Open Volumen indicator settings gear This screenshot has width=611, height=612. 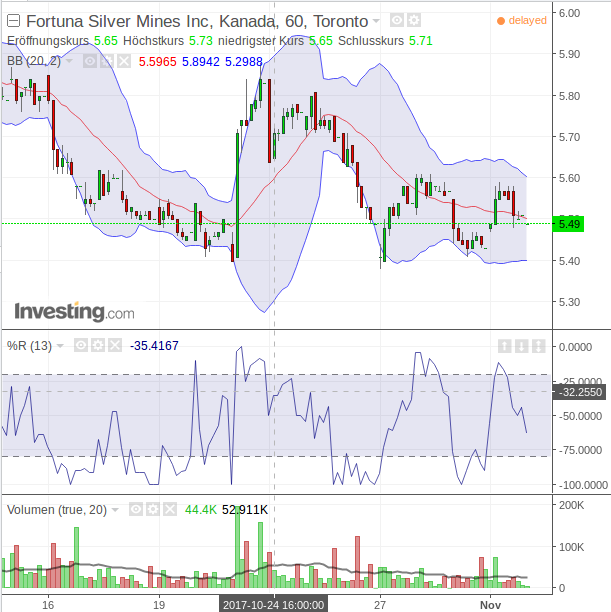(153, 509)
